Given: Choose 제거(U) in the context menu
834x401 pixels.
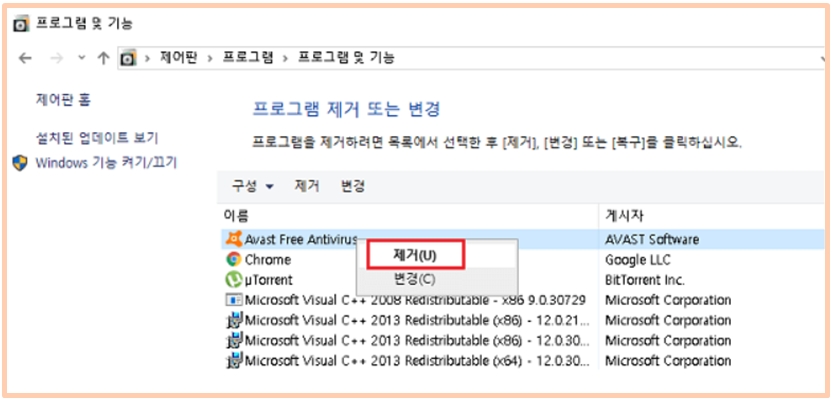Looking at the screenshot, I should (415, 255).
